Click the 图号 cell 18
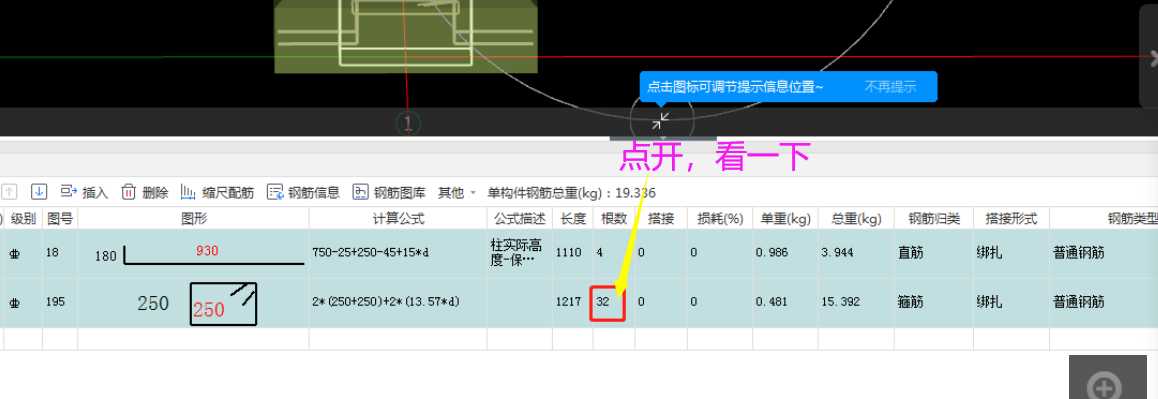 click(x=60, y=253)
